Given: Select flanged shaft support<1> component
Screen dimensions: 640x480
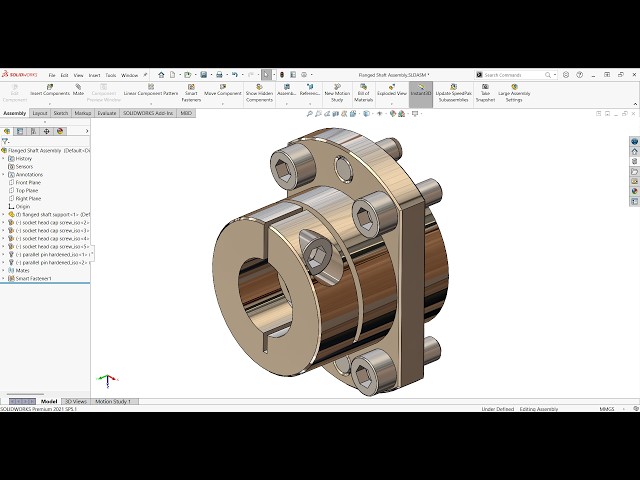Looking at the screenshot, I should 49,214.
